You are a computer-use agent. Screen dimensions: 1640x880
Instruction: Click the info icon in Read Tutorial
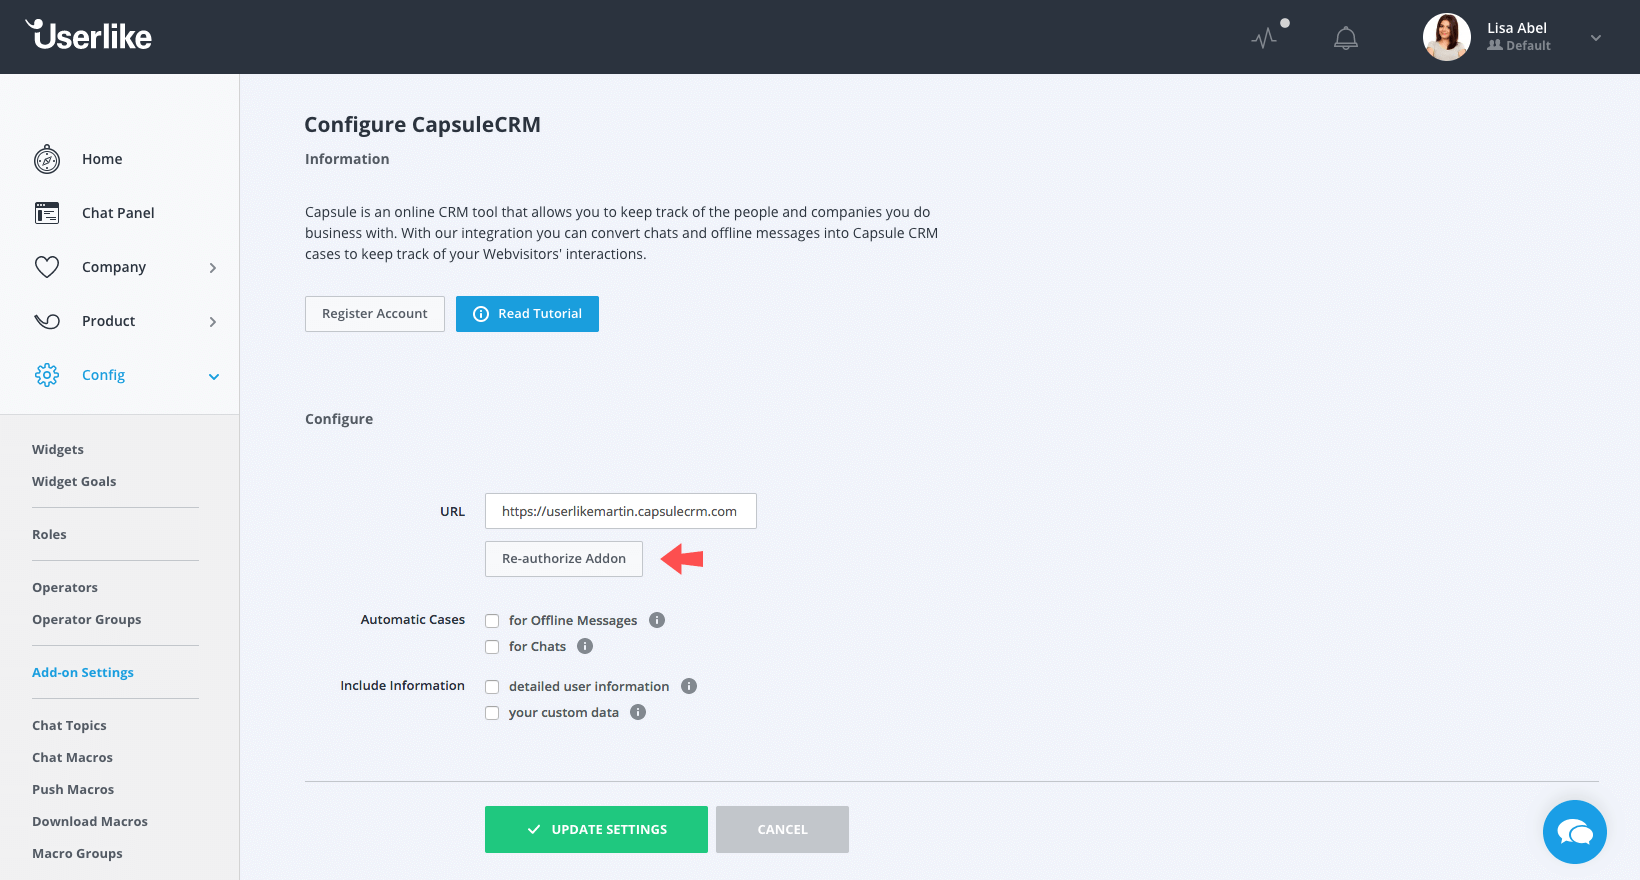click(x=481, y=314)
